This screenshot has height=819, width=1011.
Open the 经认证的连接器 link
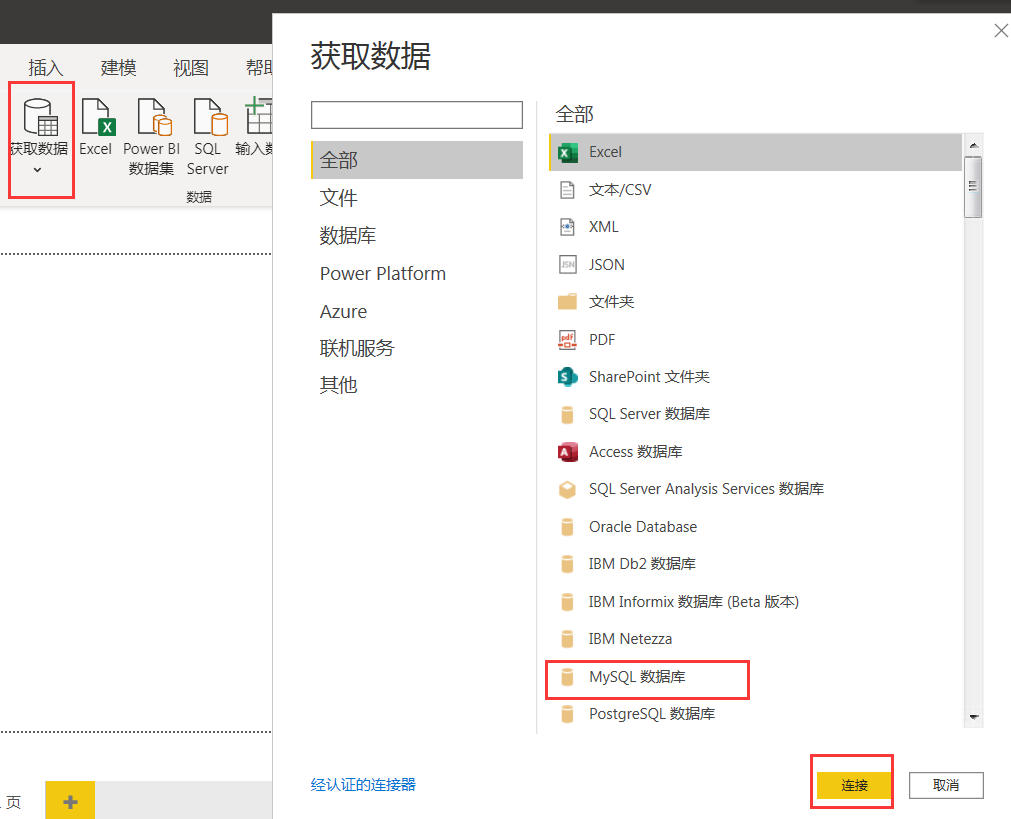point(363,785)
